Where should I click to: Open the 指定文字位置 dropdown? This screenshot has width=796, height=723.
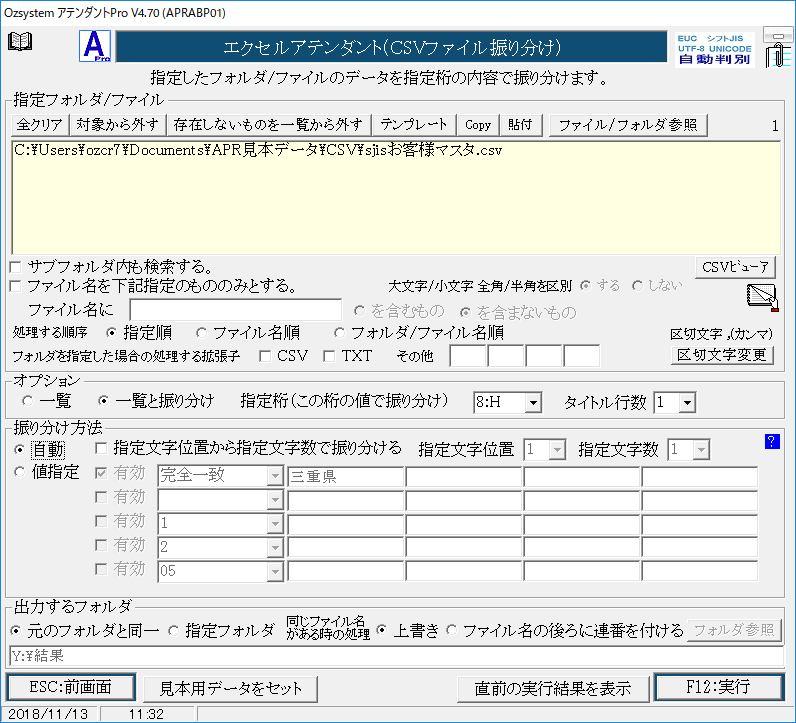(x=557, y=450)
